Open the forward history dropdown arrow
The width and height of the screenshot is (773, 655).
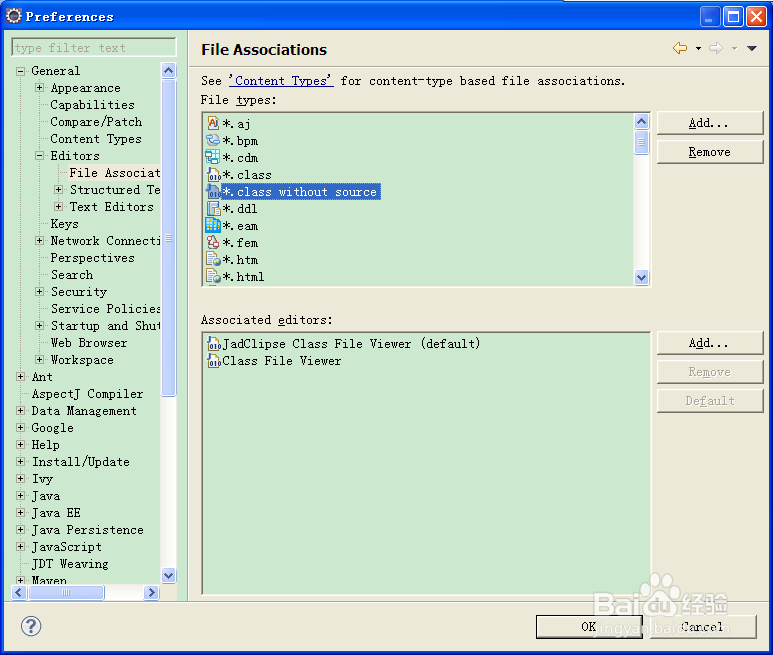[735, 48]
